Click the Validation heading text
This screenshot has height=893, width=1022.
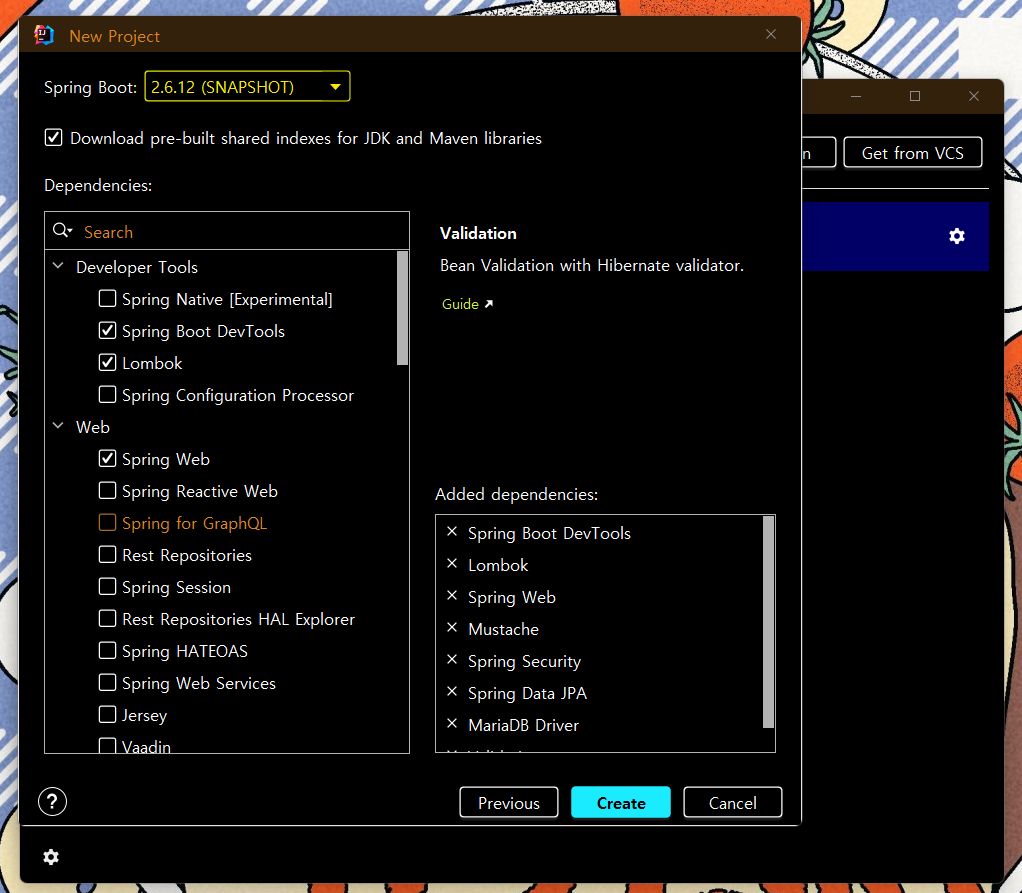coord(478,233)
